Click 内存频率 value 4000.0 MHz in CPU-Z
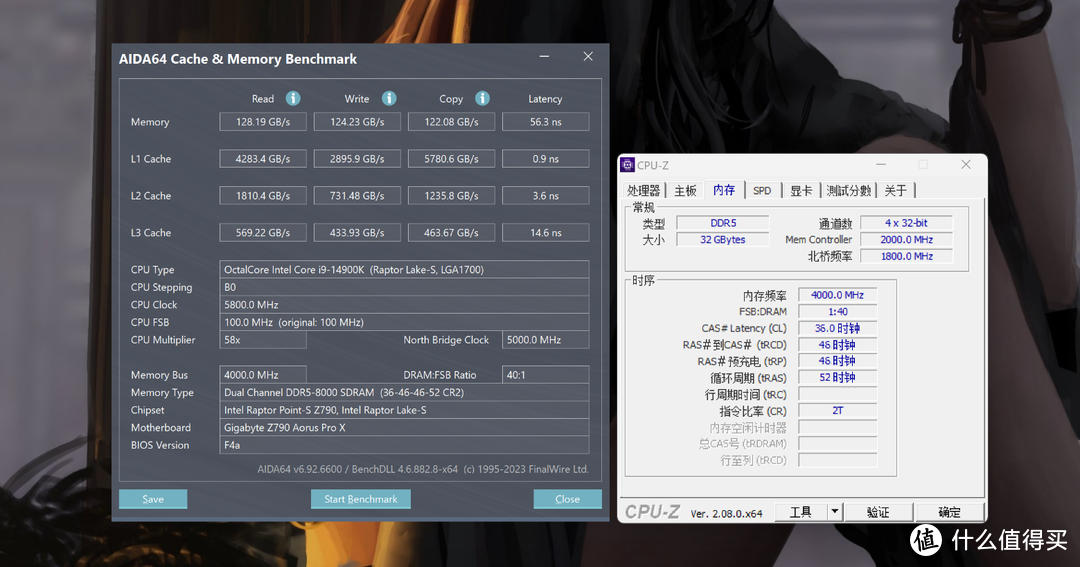Screen dimensions: 1080x567 (x=838, y=295)
